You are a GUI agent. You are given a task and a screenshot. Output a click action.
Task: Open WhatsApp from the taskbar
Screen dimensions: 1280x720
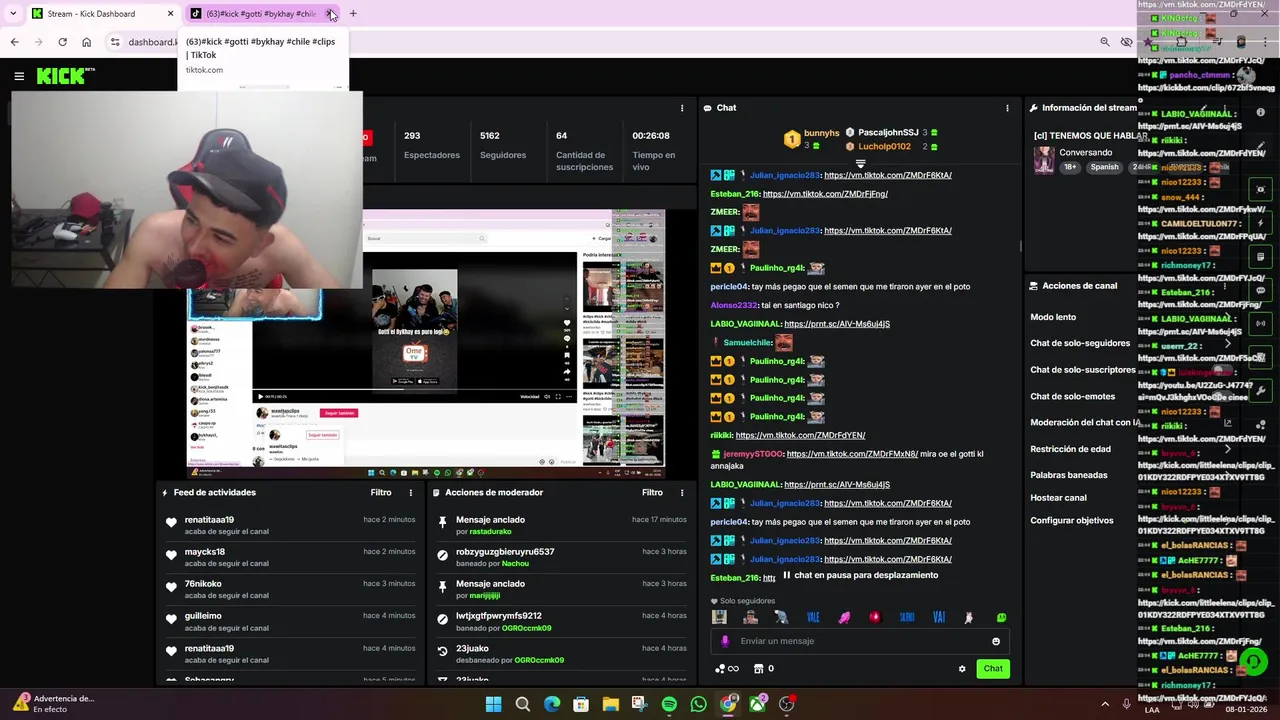tap(698, 704)
